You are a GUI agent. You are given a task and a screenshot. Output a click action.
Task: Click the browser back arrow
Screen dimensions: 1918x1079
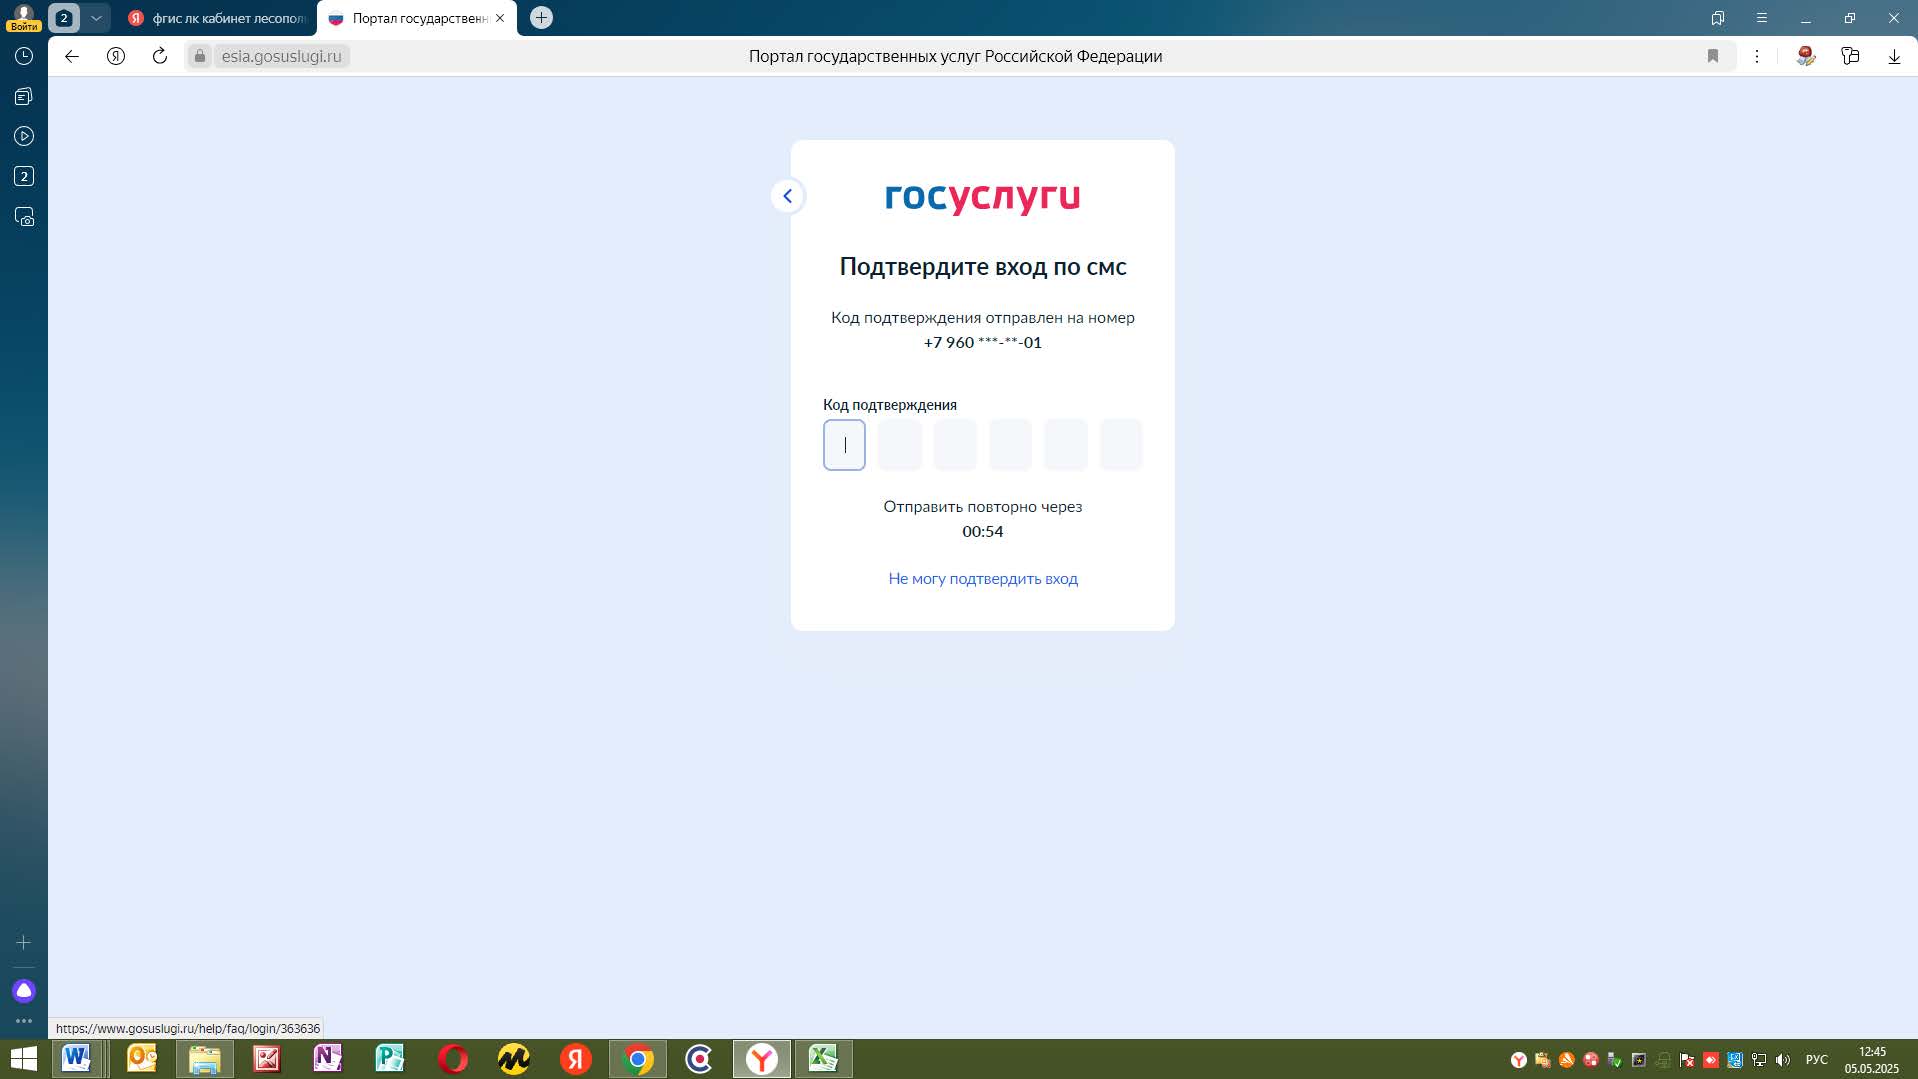pyautogui.click(x=72, y=56)
